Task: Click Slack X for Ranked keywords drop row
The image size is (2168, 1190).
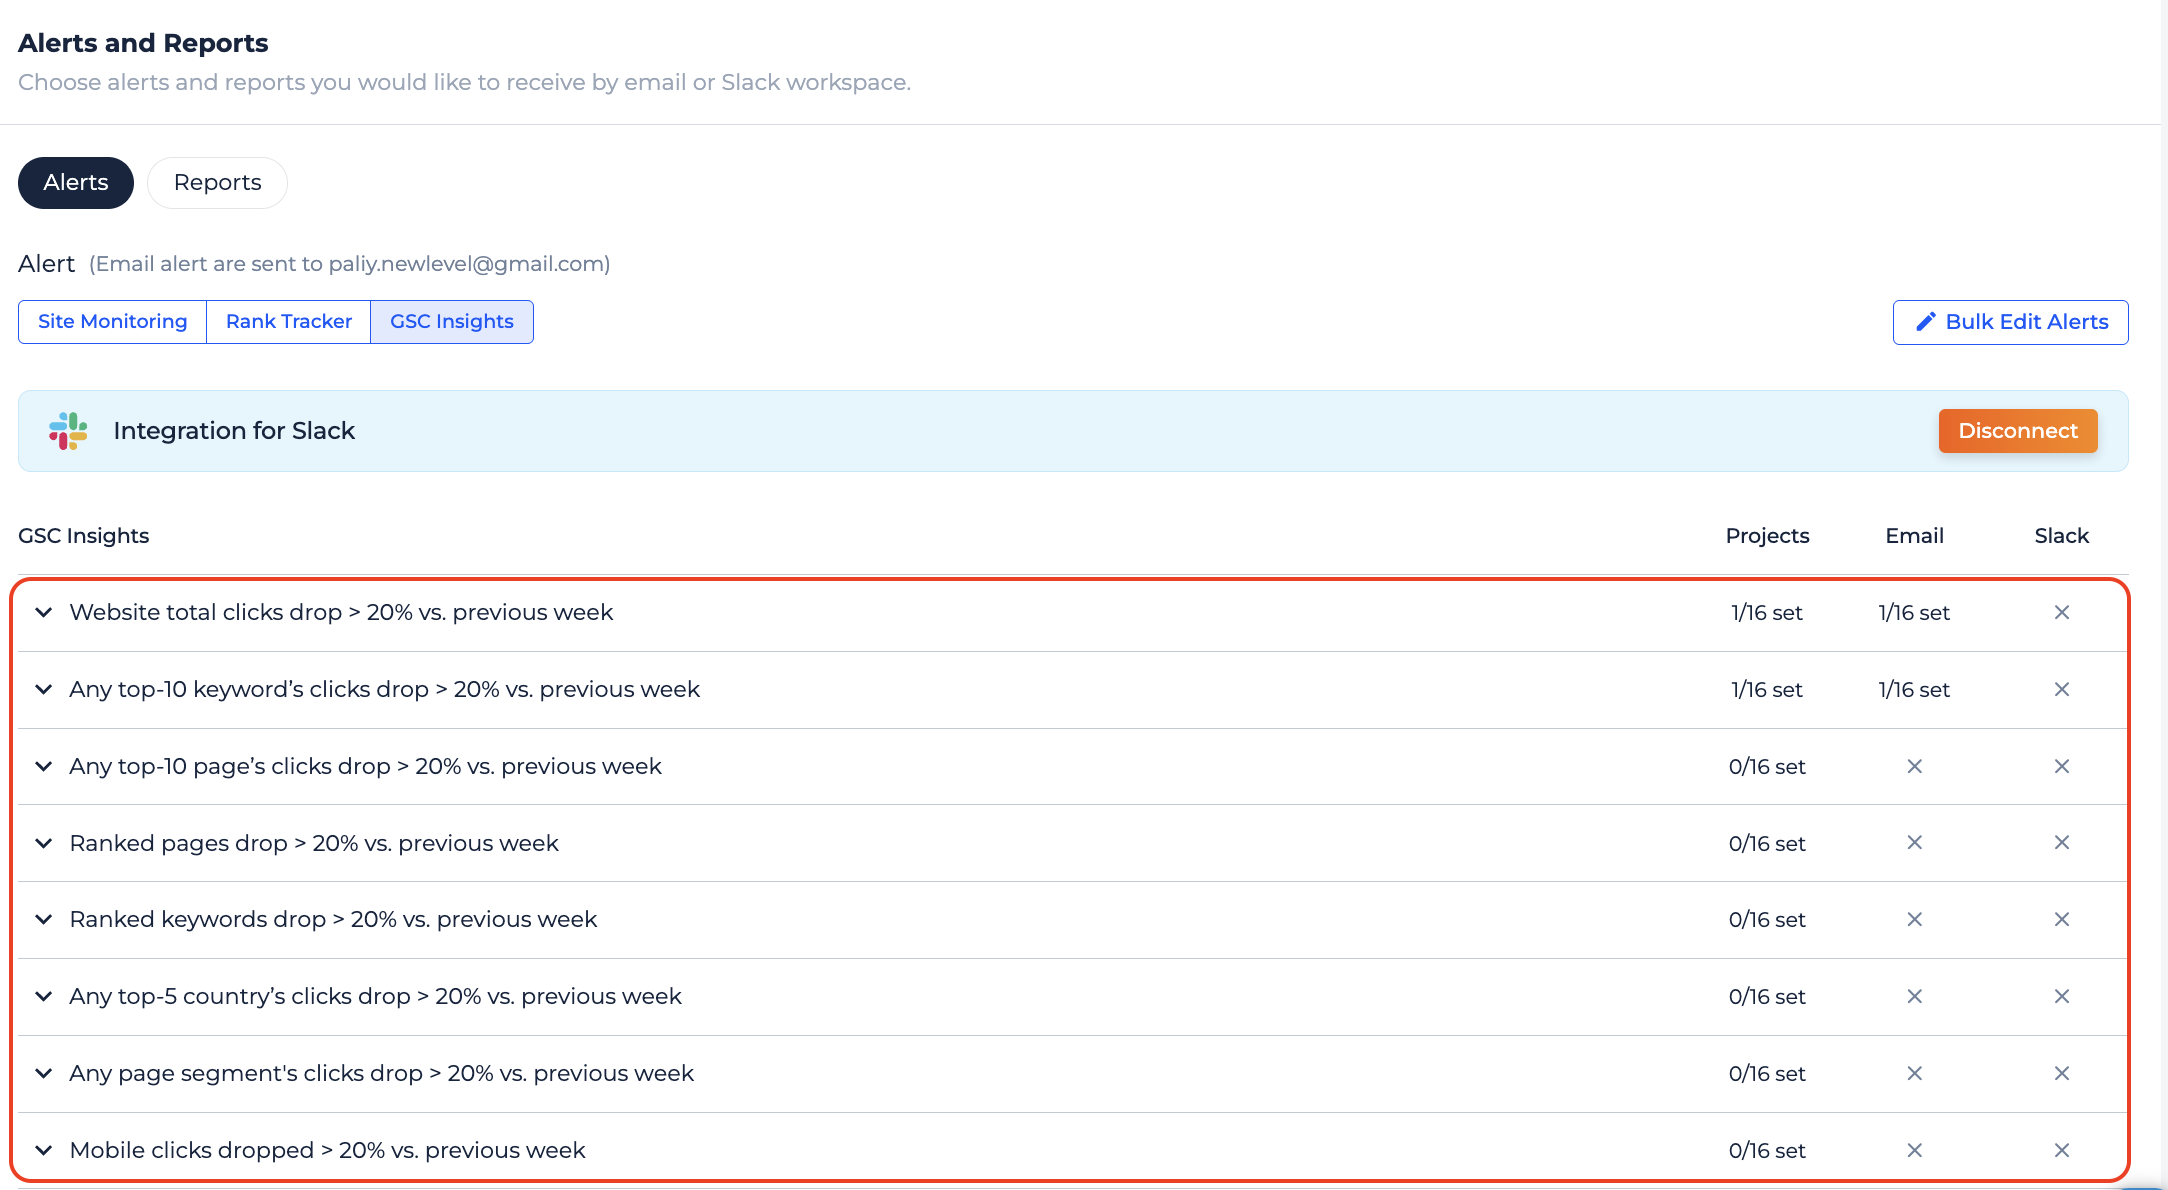Action: click(x=2061, y=919)
